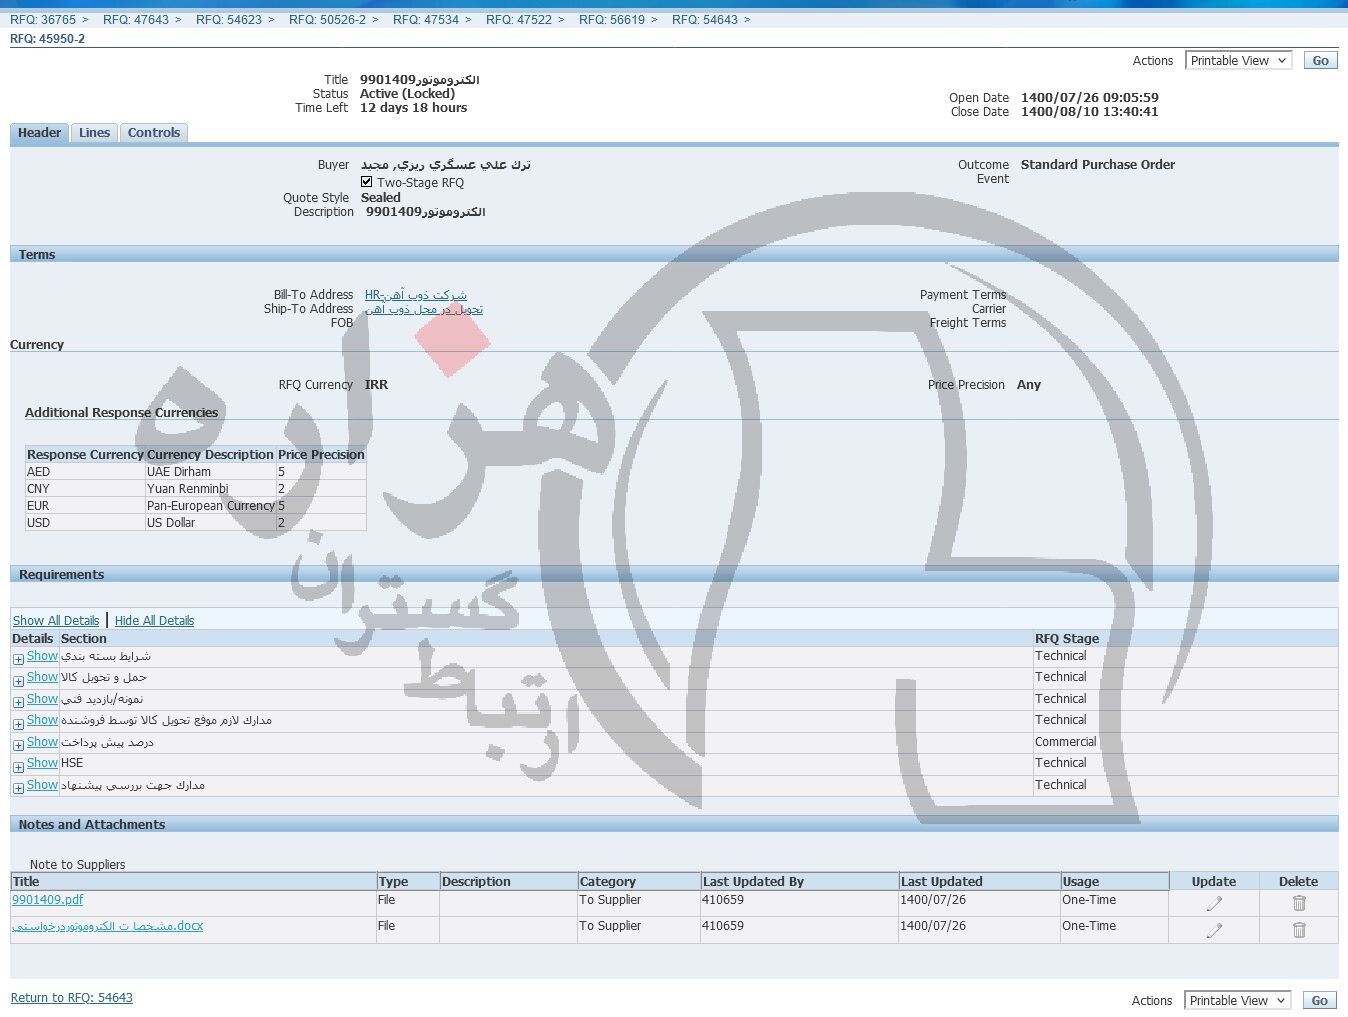This screenshot has height=1017, width=1348.
Task: Click the Standard Purchase Order outcome text
Action: (1098, 165)
